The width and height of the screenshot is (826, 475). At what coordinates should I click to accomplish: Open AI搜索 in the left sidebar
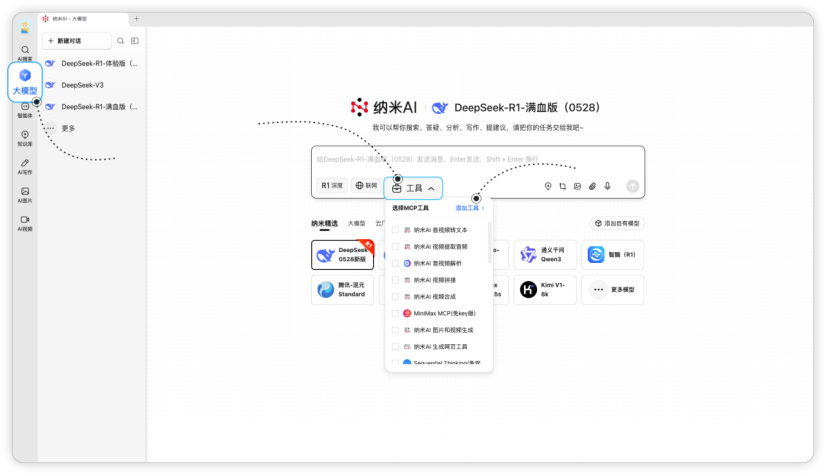coord(25,53)
